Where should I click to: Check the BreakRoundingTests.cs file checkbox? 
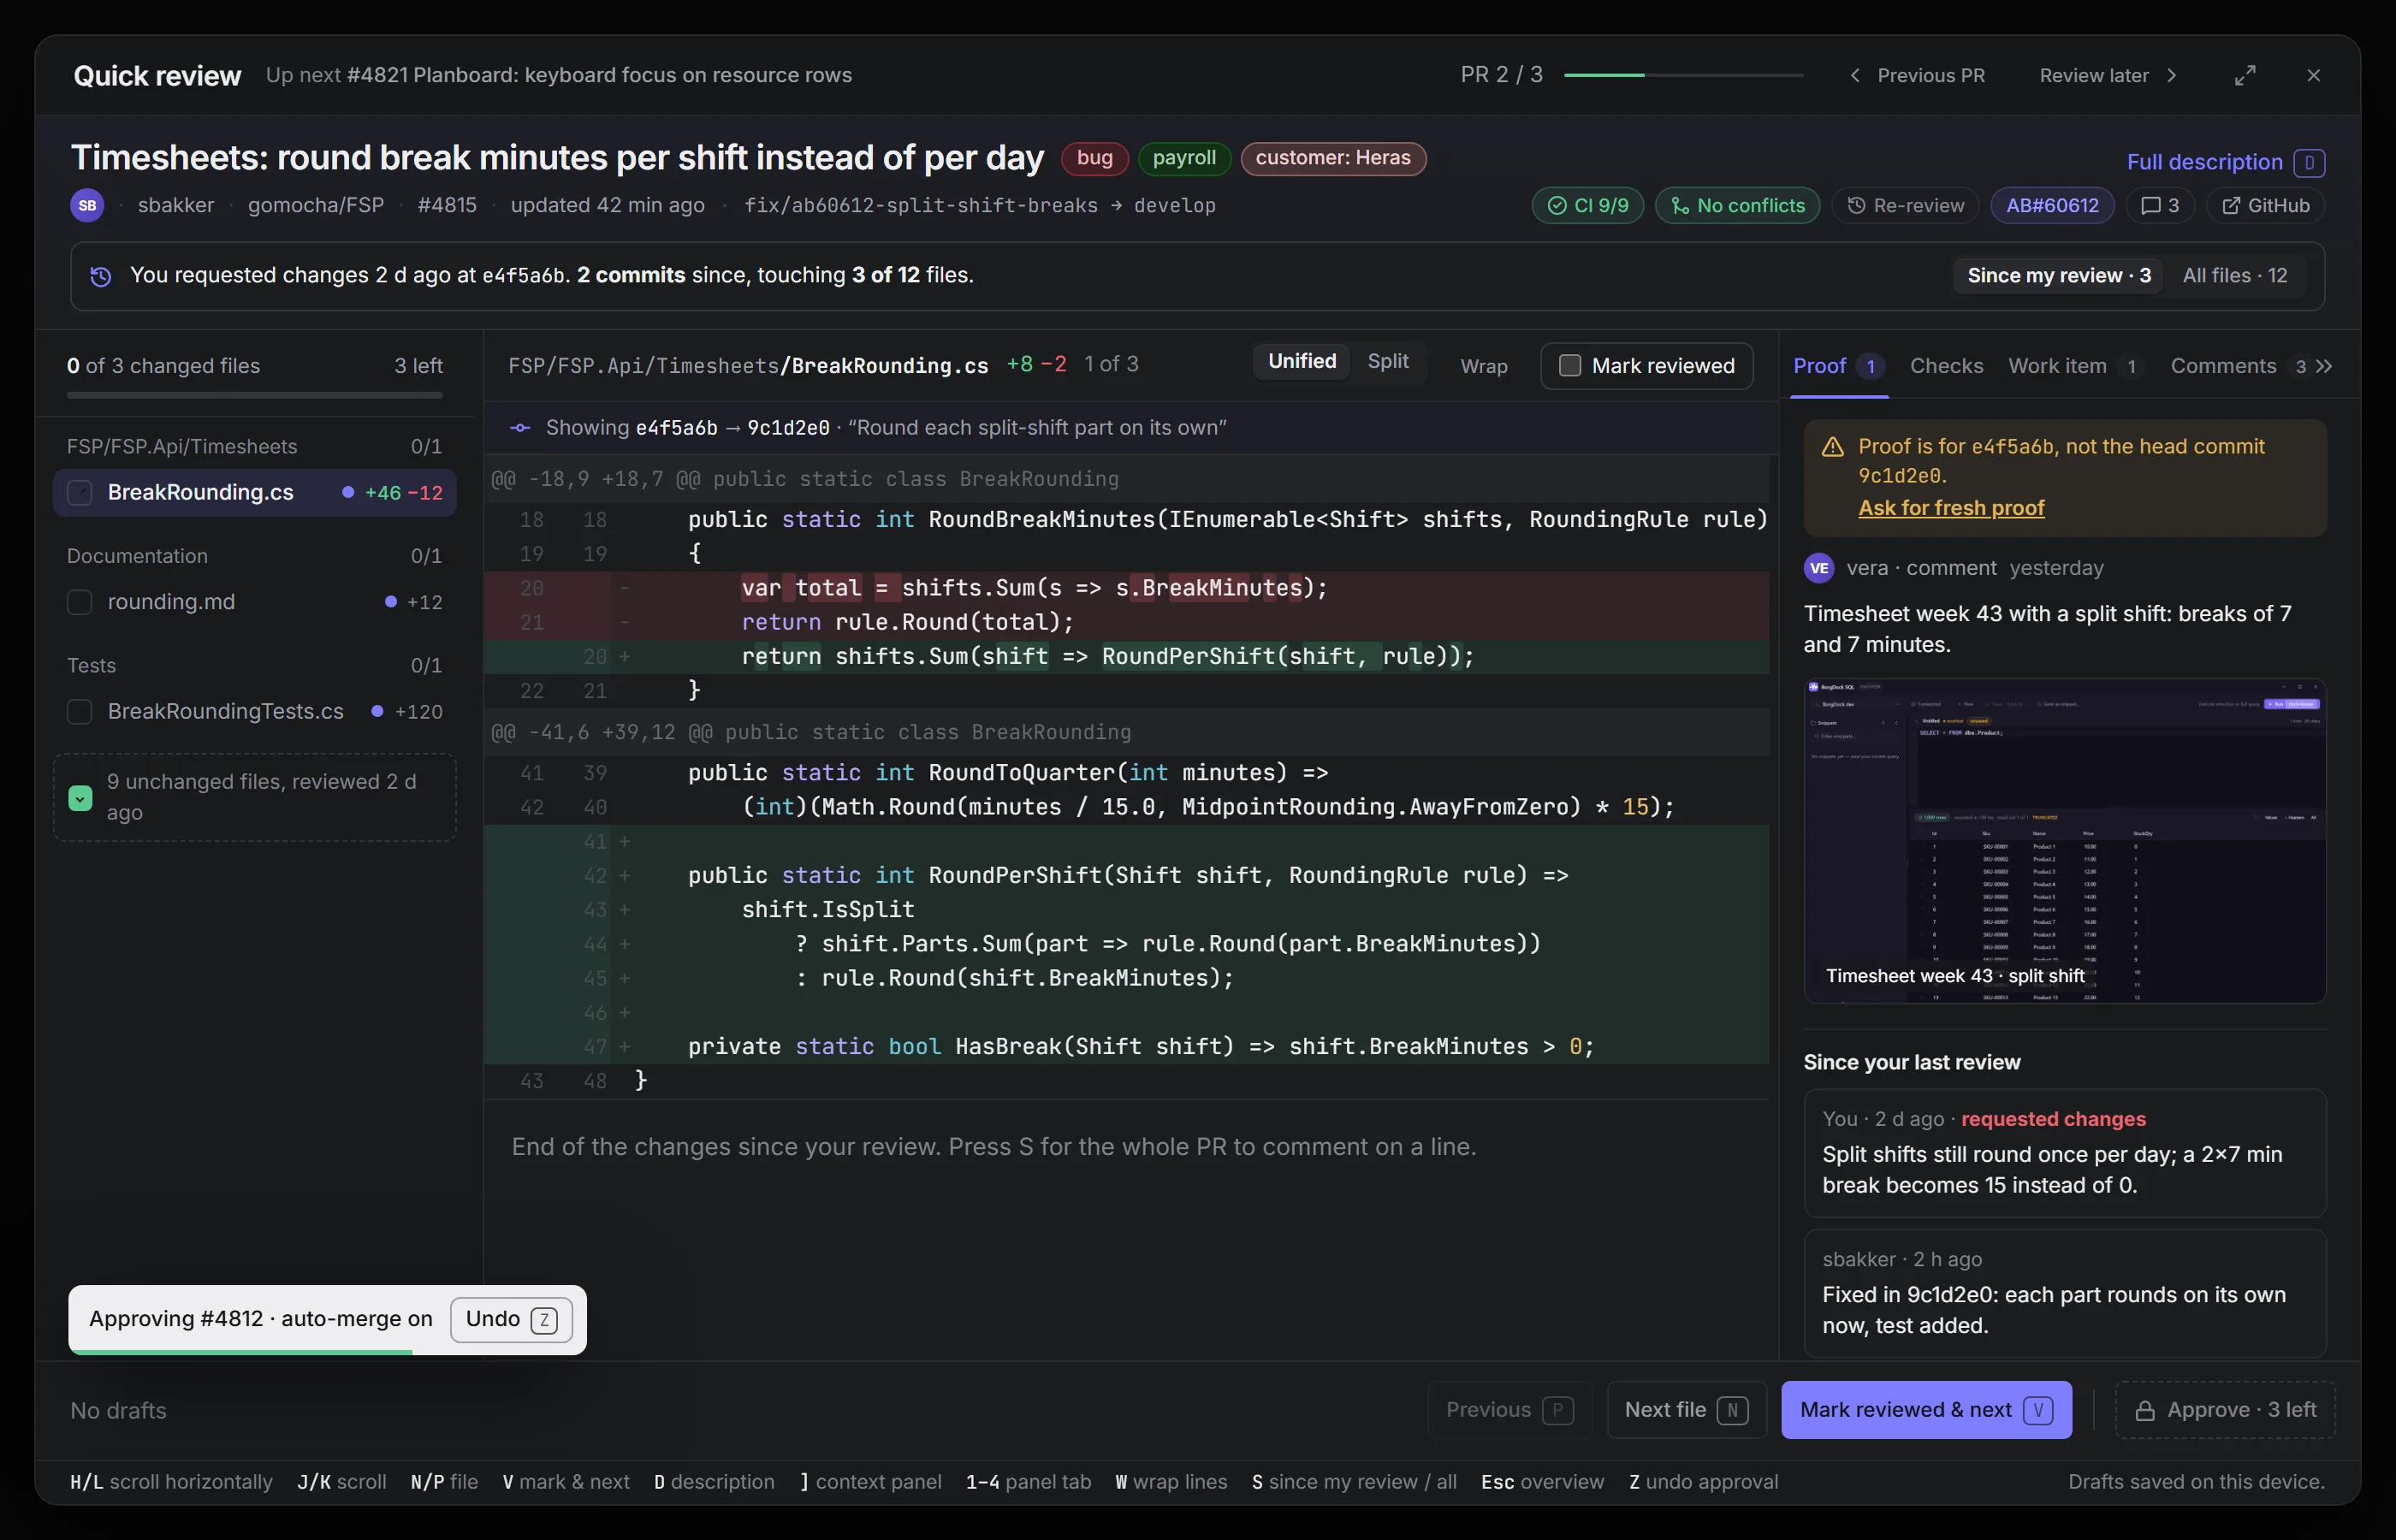80,712
